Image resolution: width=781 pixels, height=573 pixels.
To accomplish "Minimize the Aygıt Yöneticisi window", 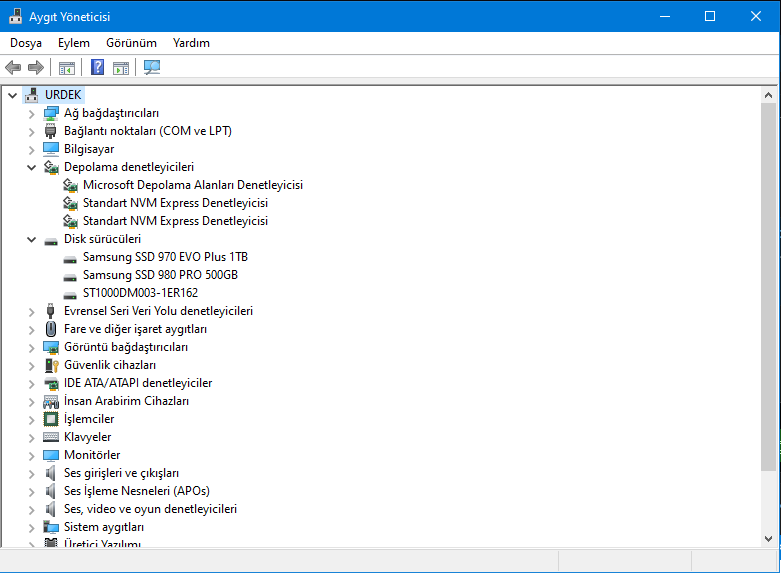I will [665, 16].
